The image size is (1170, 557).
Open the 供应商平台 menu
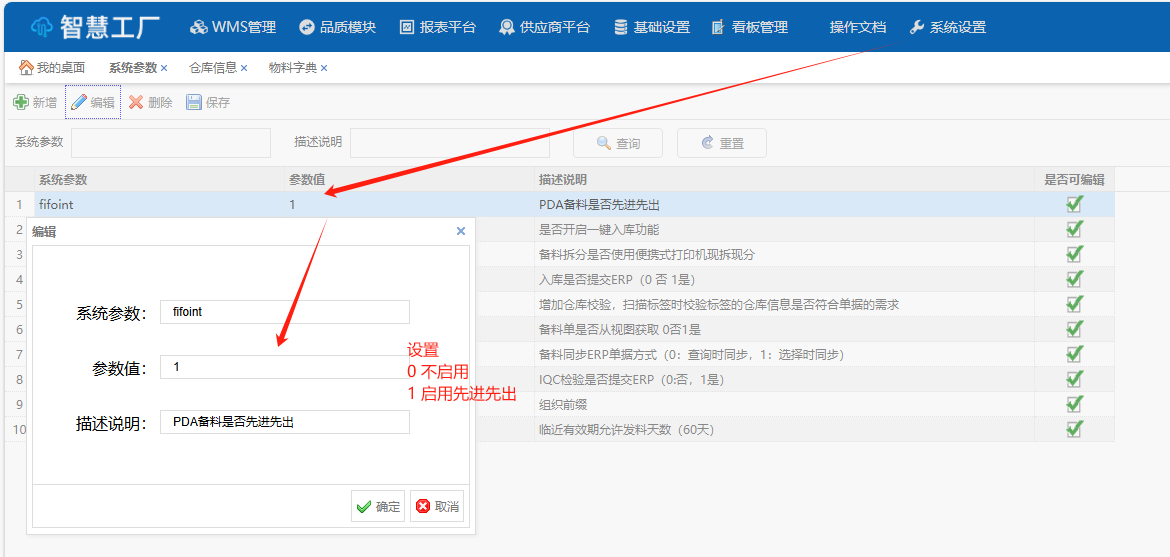point(545,27)
